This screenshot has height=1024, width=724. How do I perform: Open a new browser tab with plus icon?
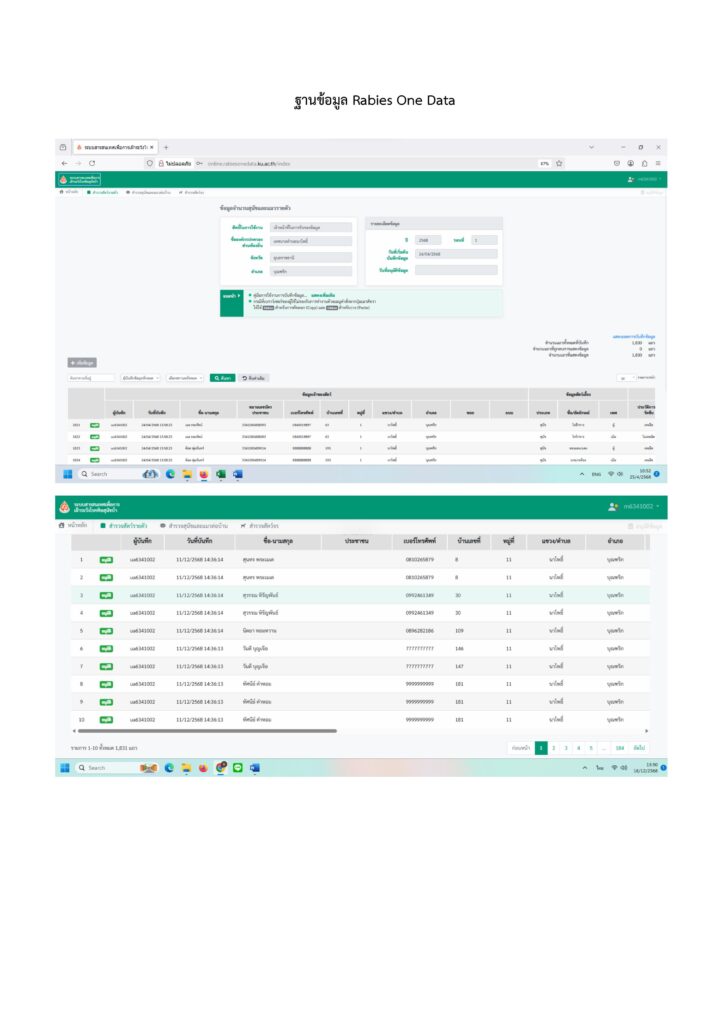(x=166, y=148)
